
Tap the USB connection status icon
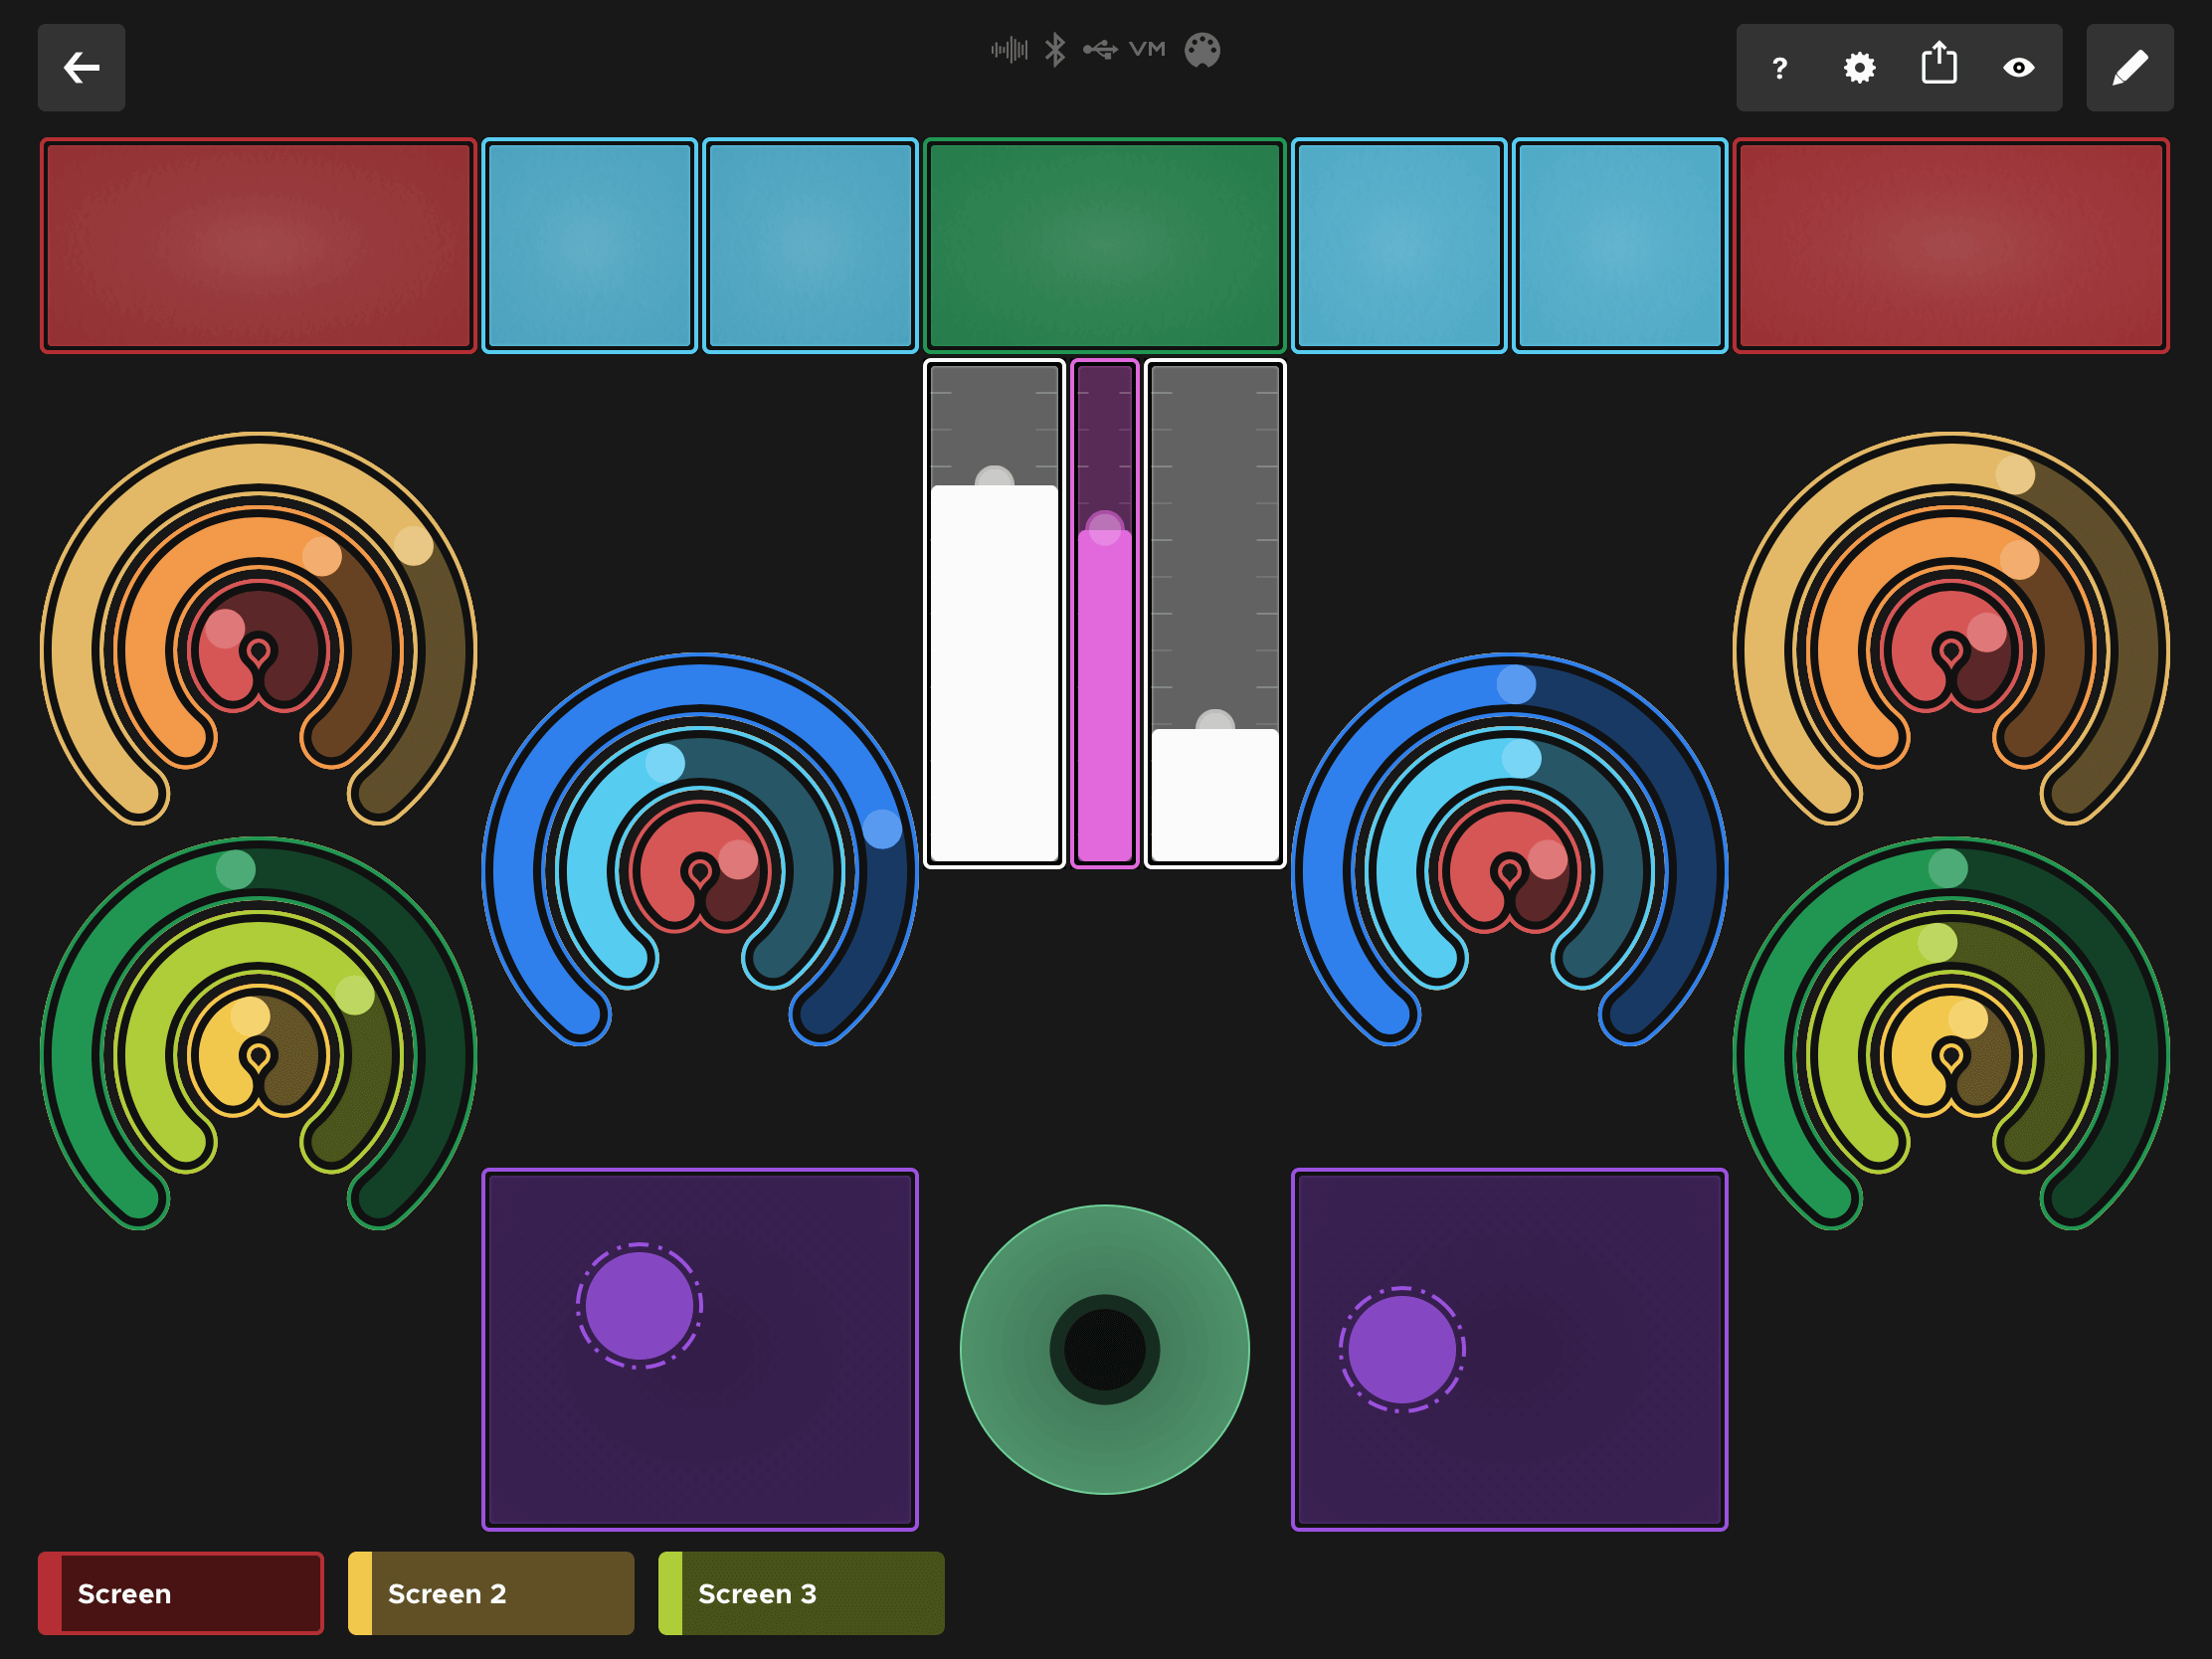click(x=1100, y=49)
